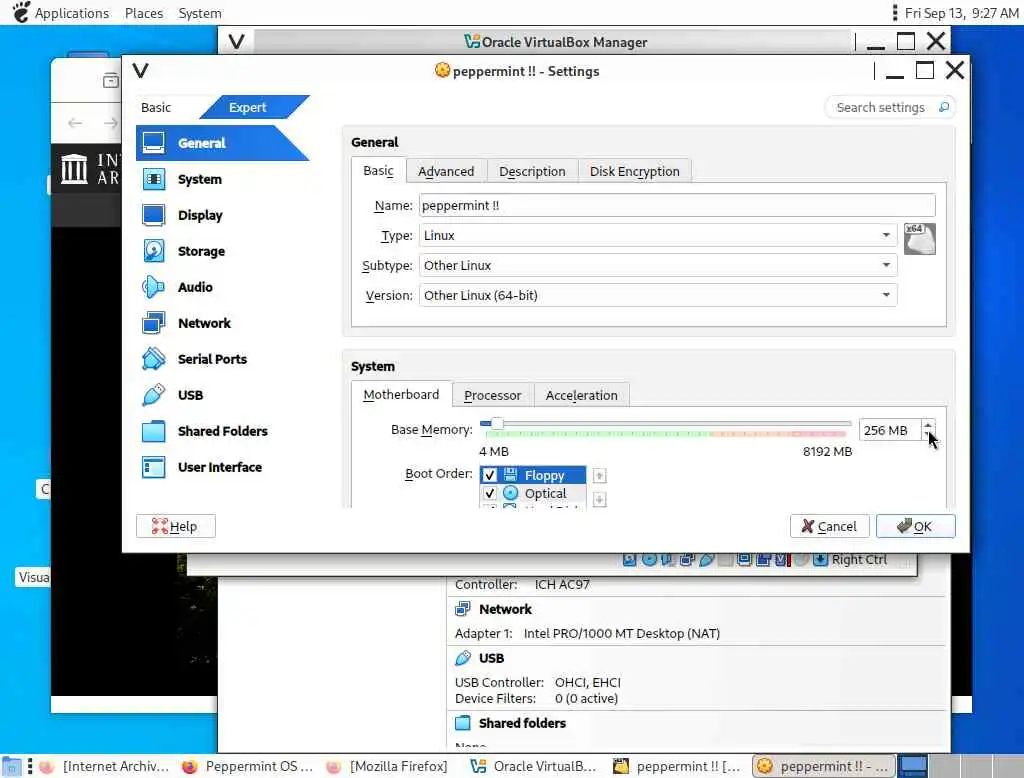Open the General settings category
The image size is (1024, 778).
point(222,143)
